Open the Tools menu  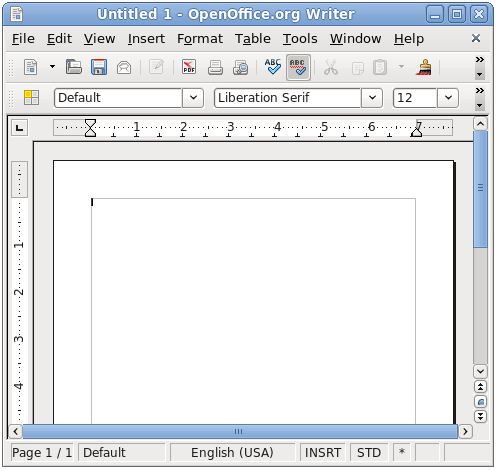[x=300, y=39]
